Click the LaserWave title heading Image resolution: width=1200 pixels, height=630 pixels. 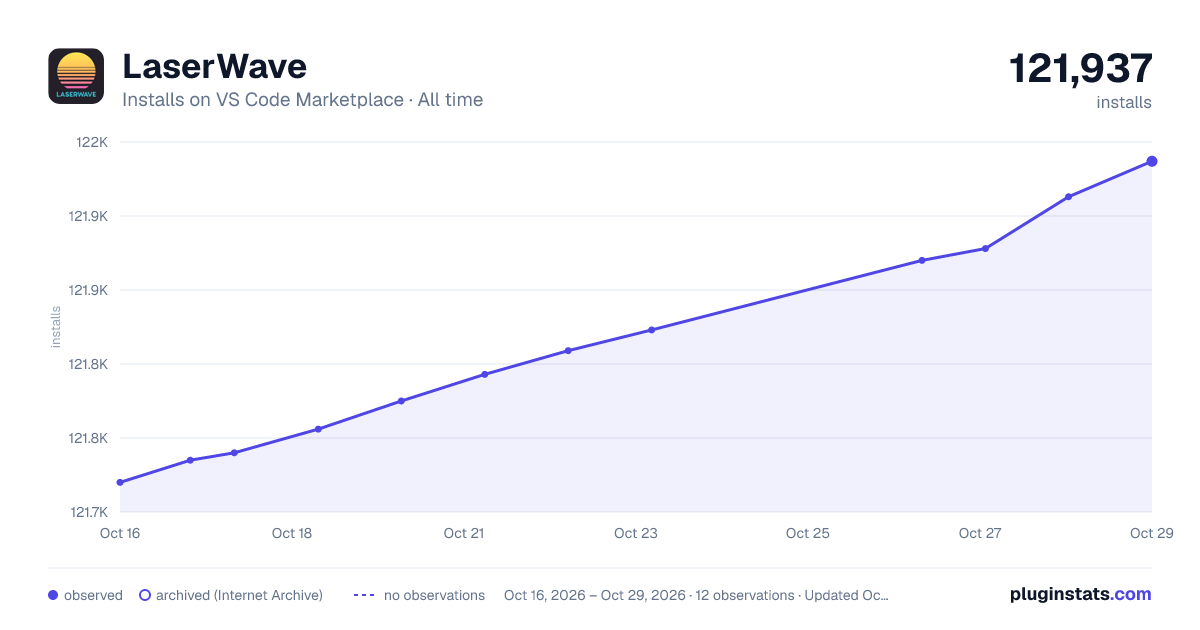click(214, 66)
